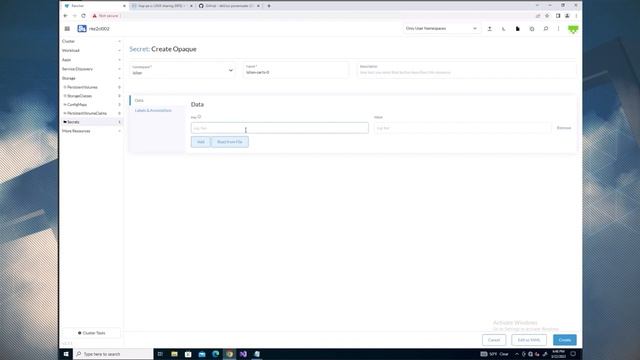Close the Rancher browser tab
This screenshot has height=360, width=640.
124,6
